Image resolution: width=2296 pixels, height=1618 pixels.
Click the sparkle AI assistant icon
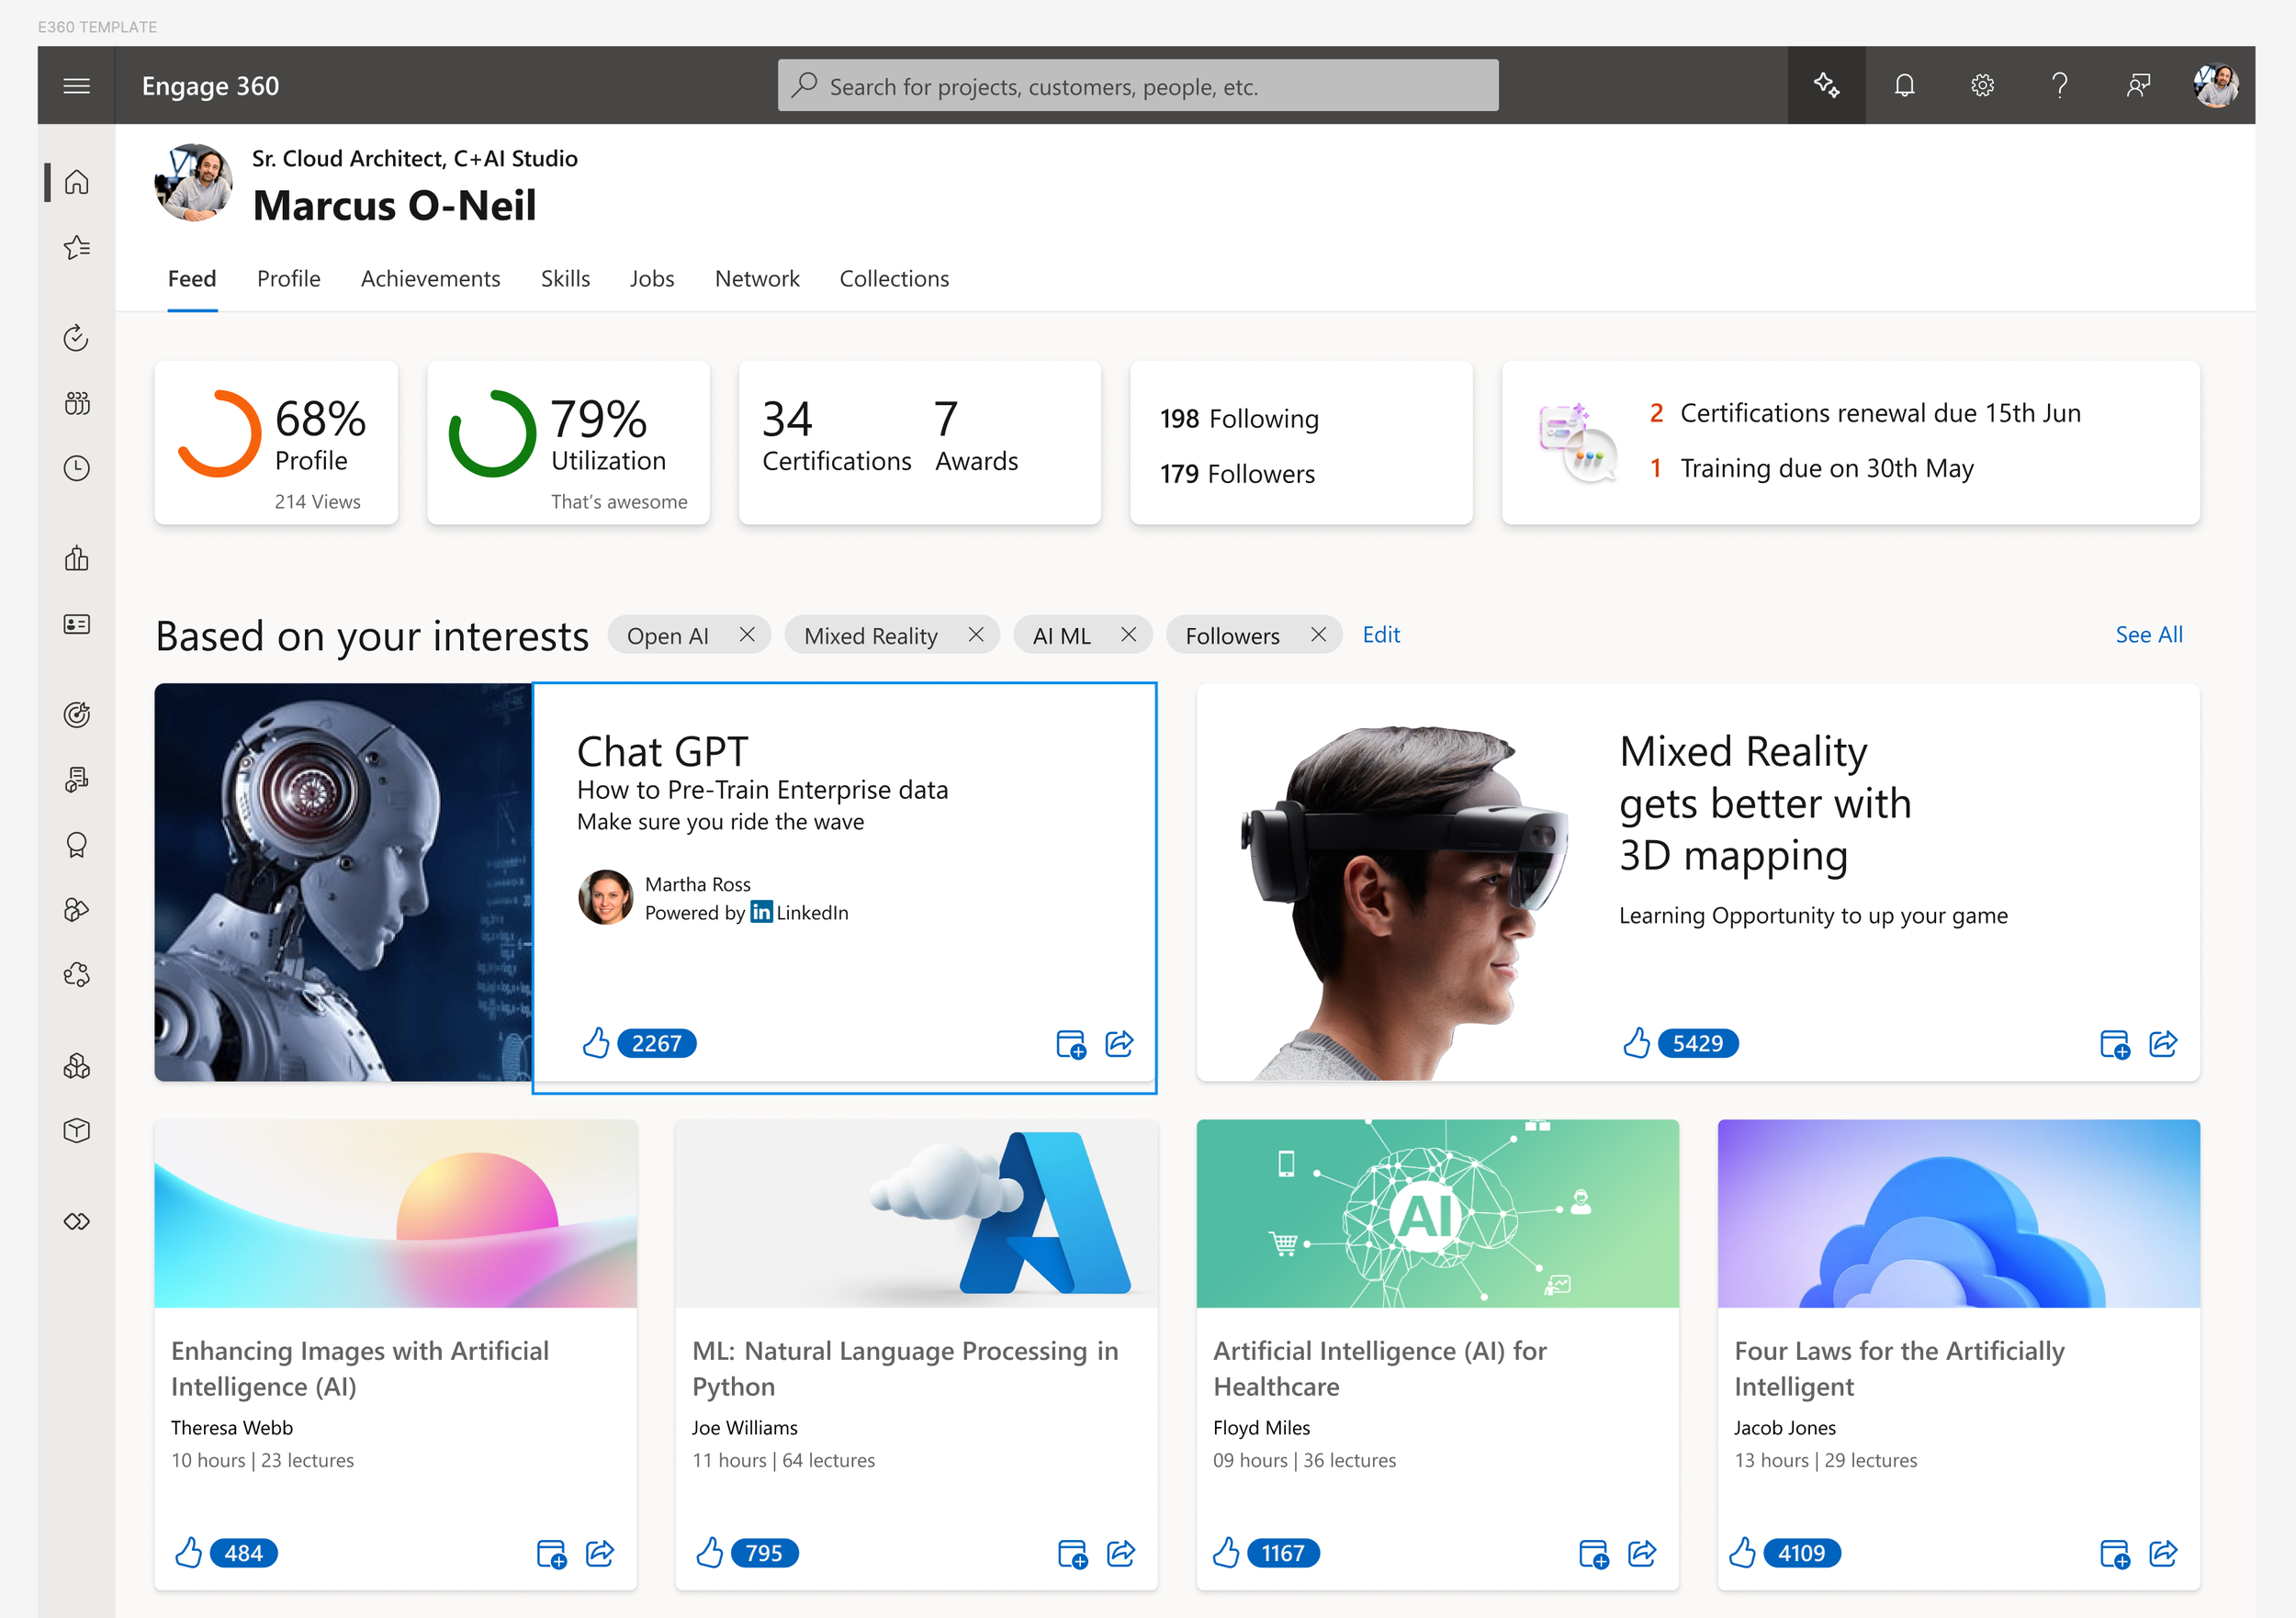1826,86
